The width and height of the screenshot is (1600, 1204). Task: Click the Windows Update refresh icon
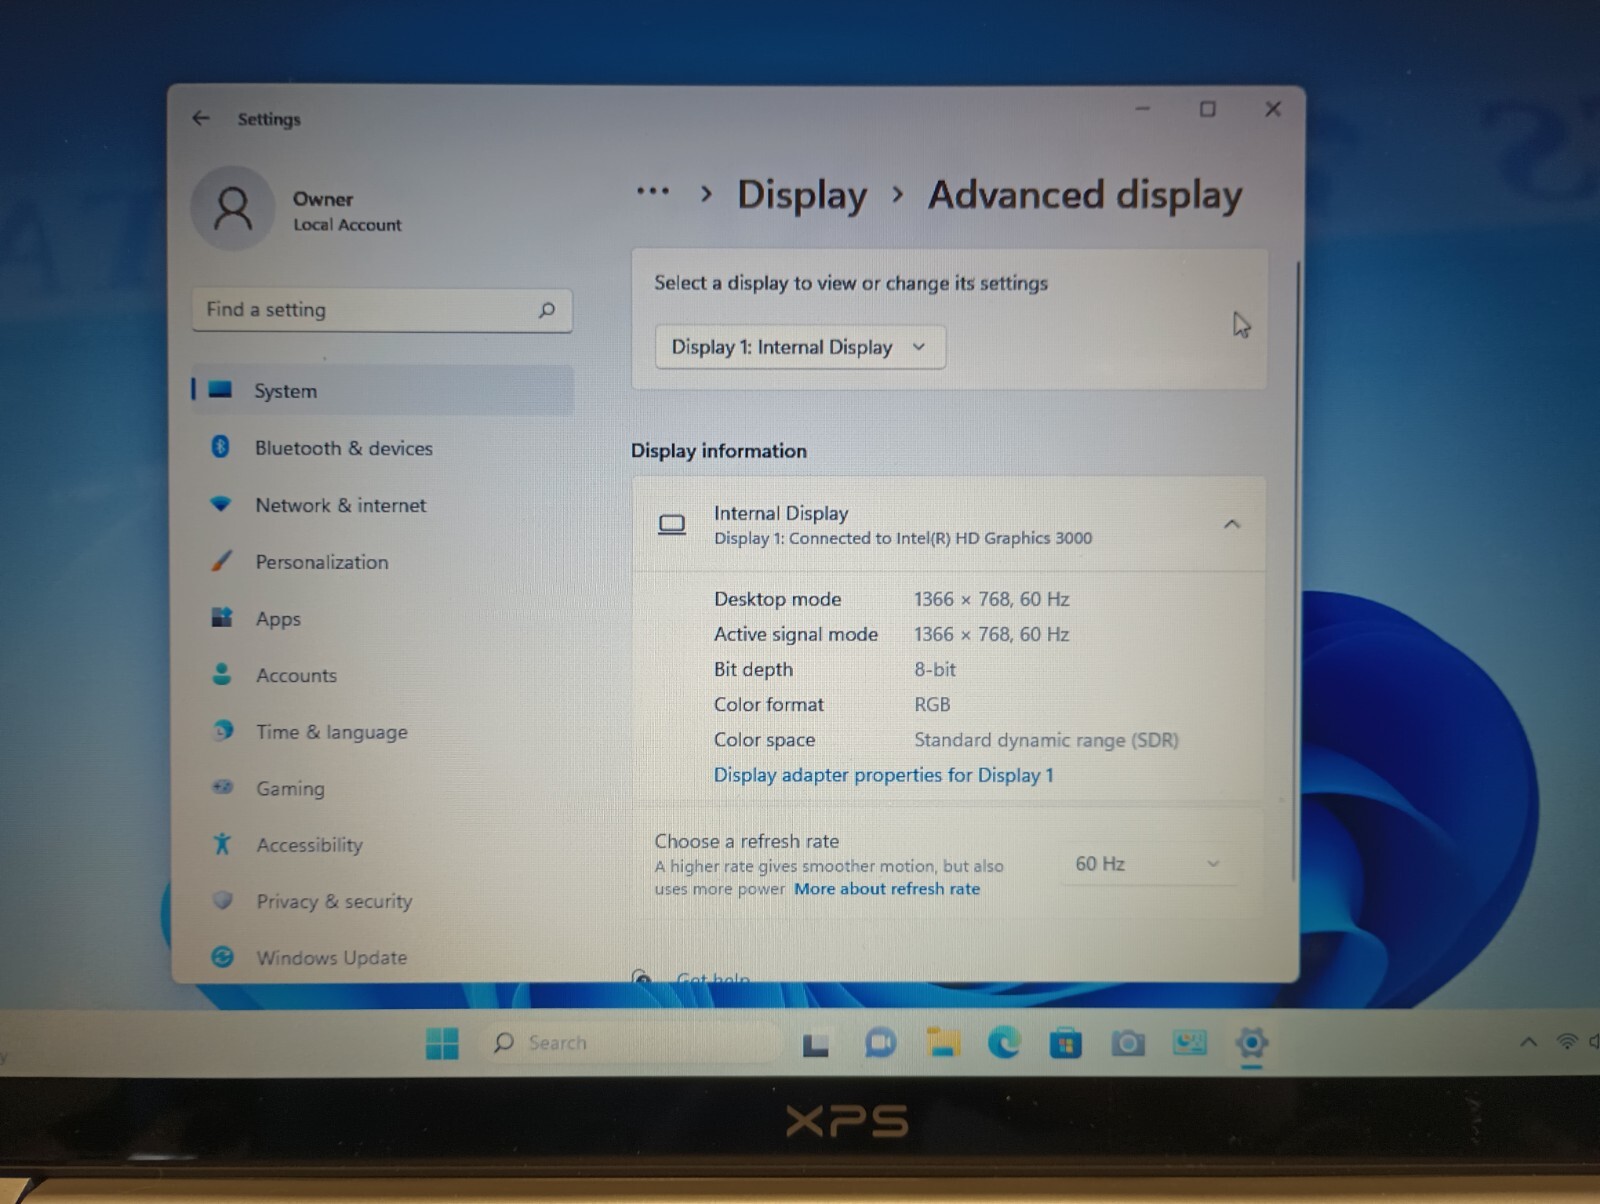click(x=223, y=957)
